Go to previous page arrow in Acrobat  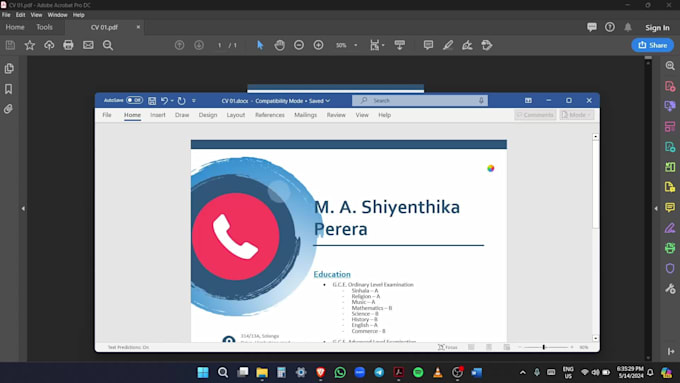tap(179, 45)
